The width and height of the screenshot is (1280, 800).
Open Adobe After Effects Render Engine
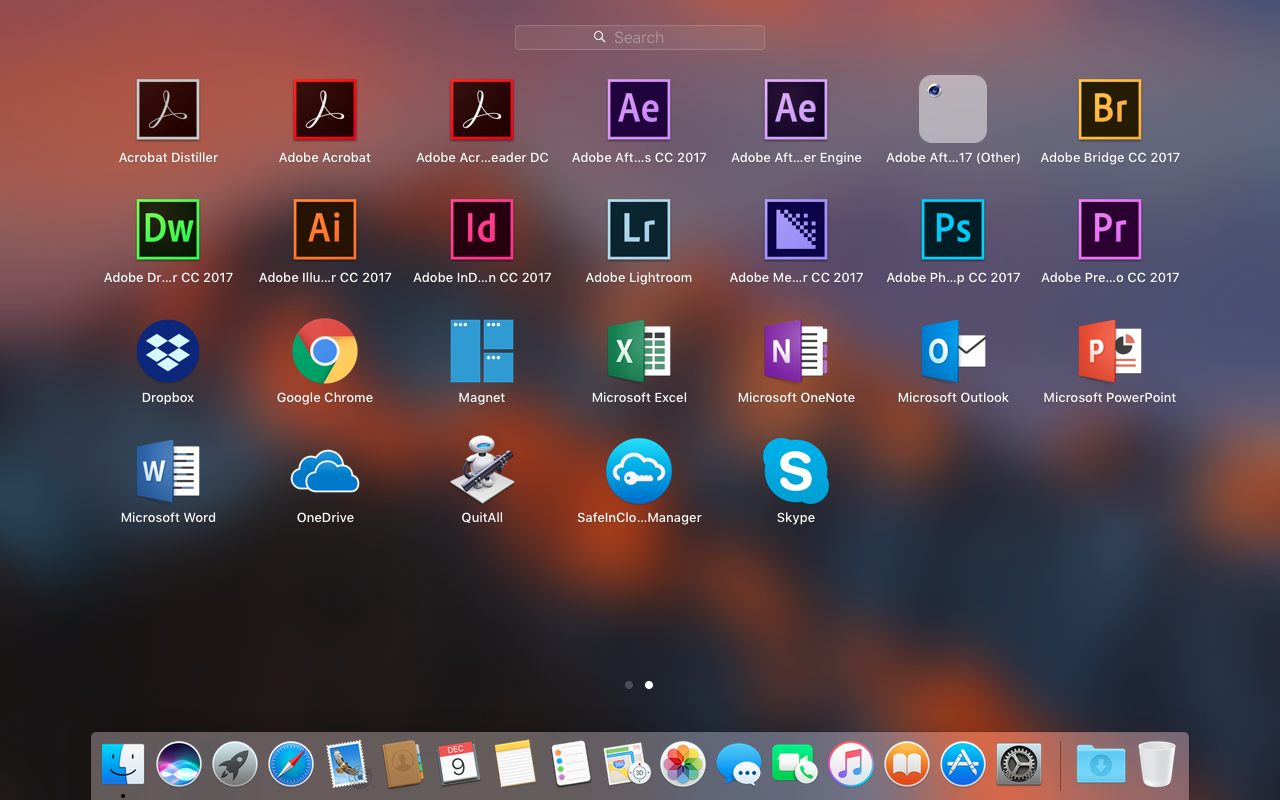(x=796, y=109)
